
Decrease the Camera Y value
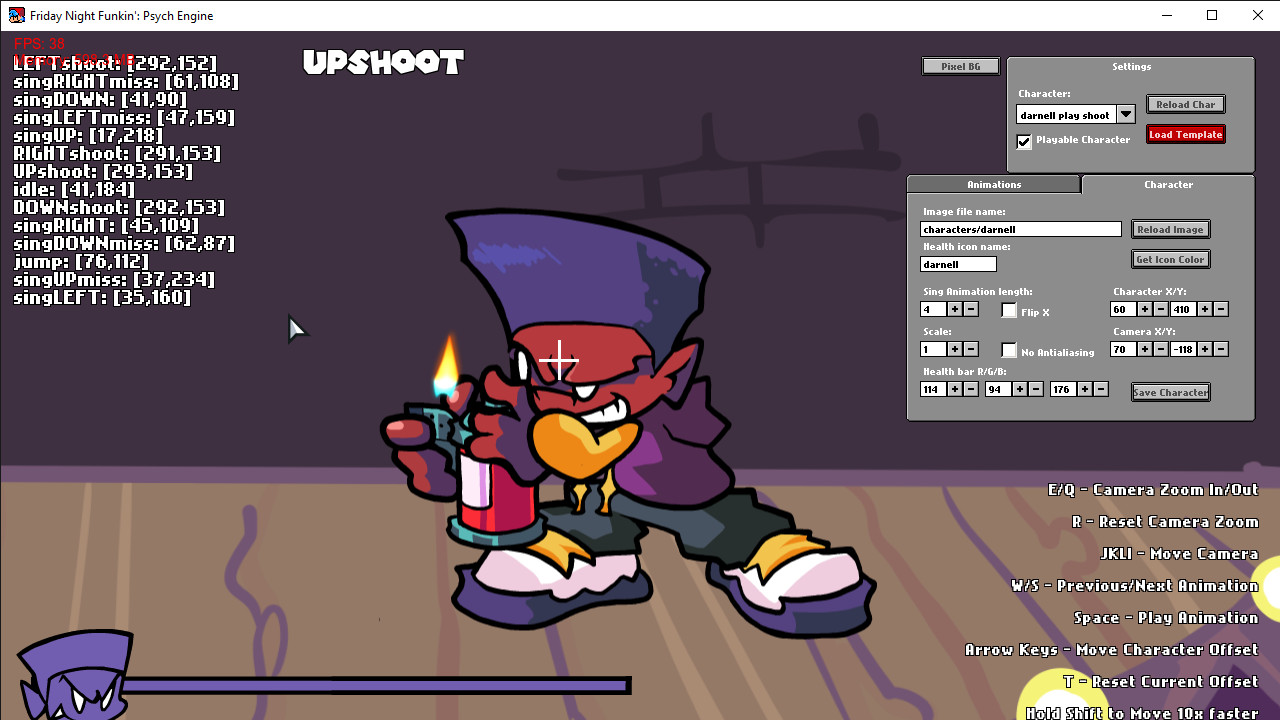pyautogui.click(x=1220, y=349)
